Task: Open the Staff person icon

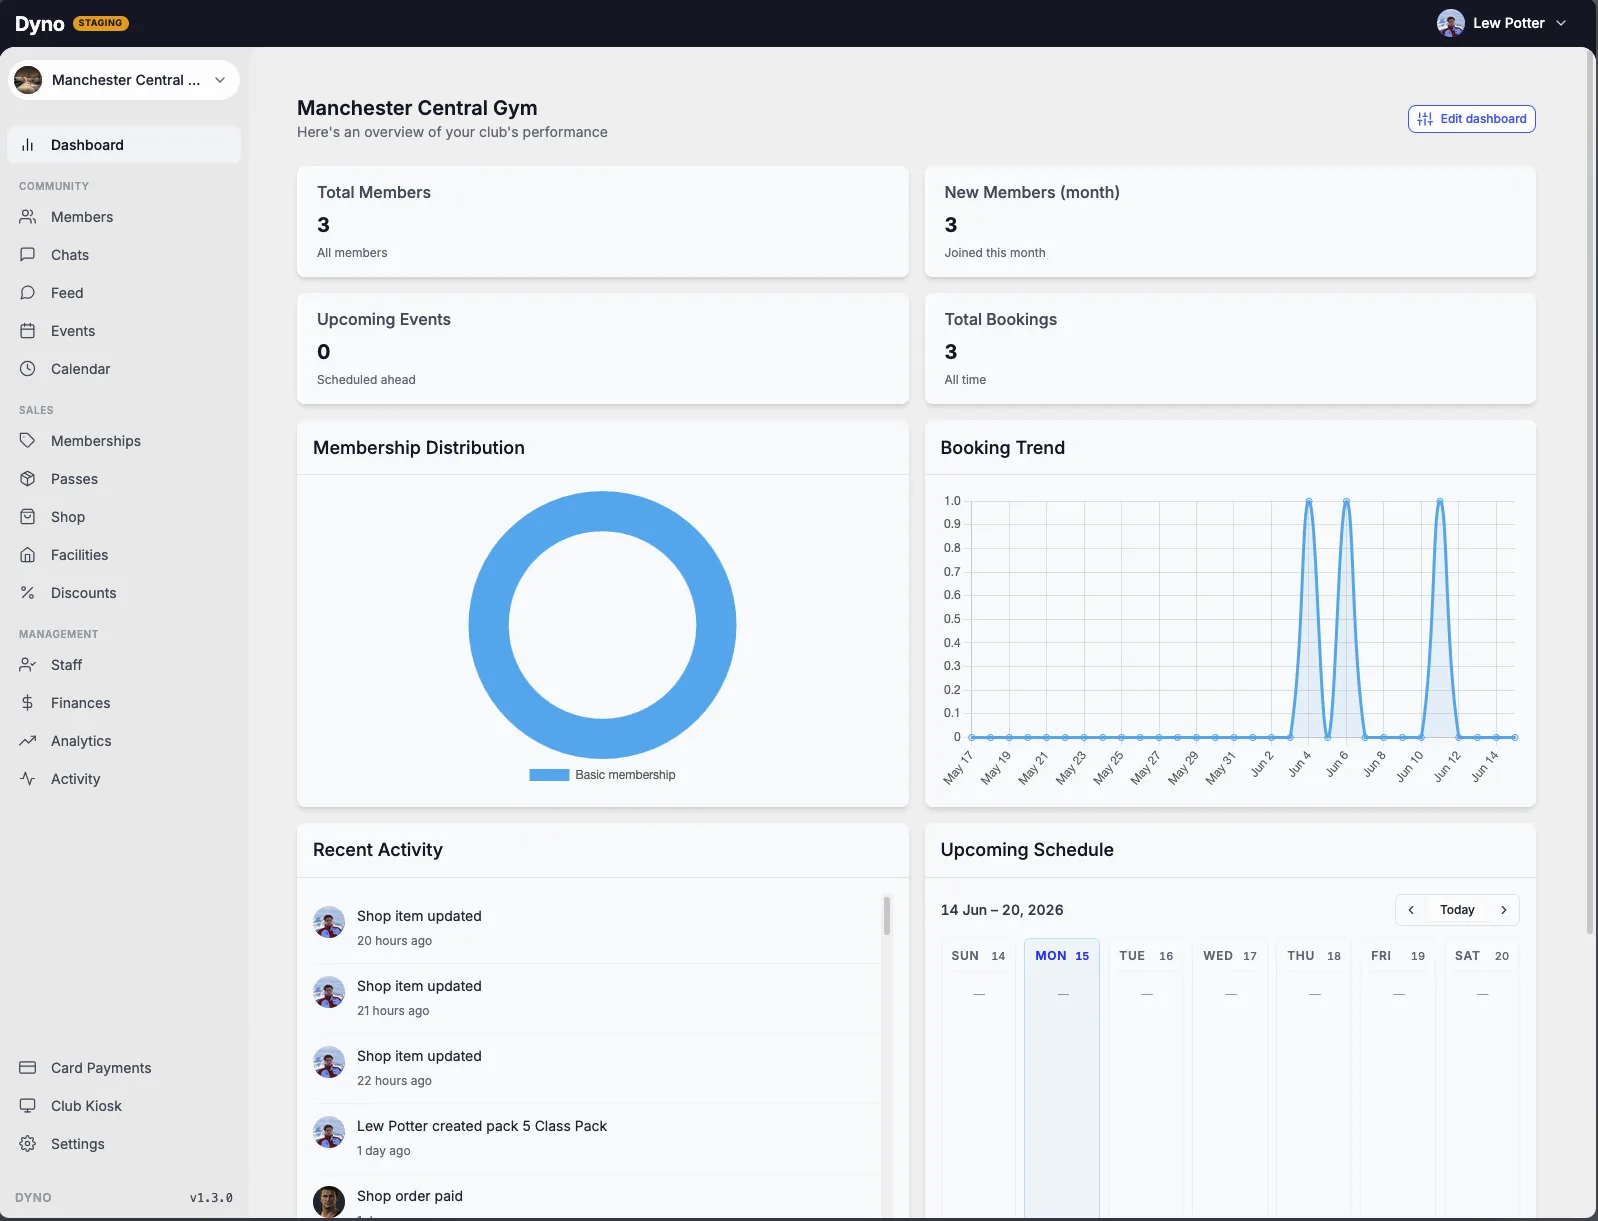Action: (28, 665)
